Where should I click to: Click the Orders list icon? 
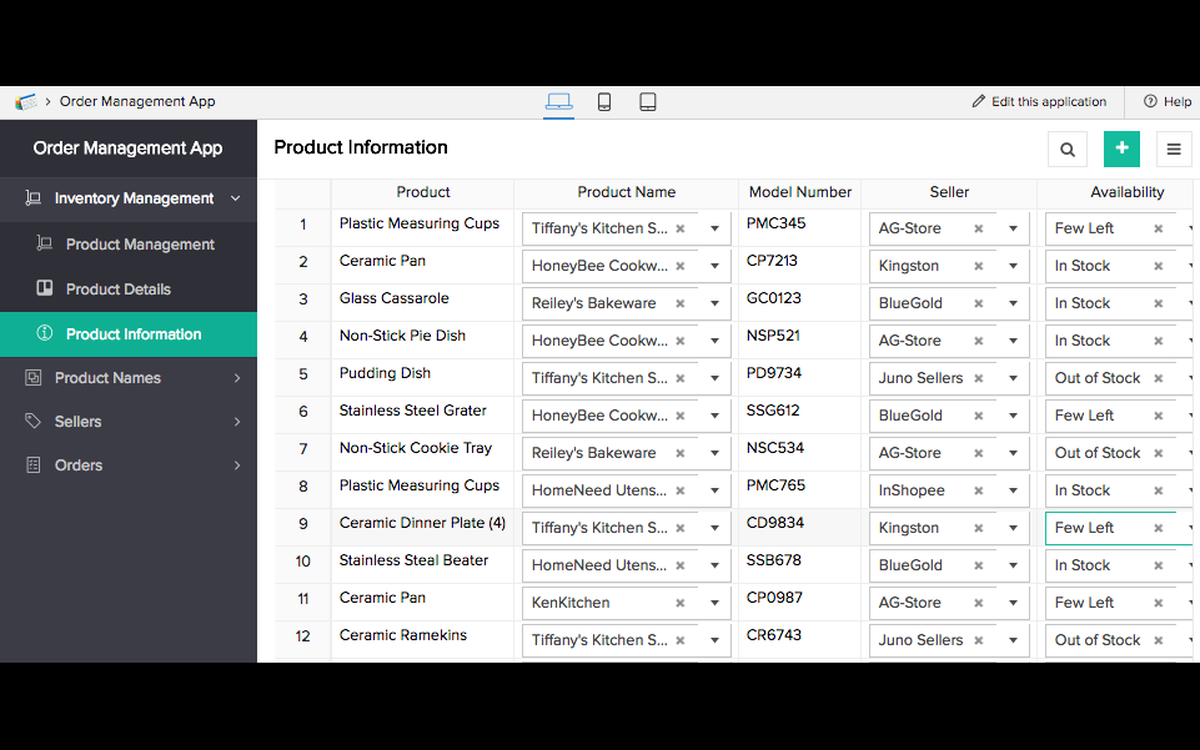tap(33, 465)
